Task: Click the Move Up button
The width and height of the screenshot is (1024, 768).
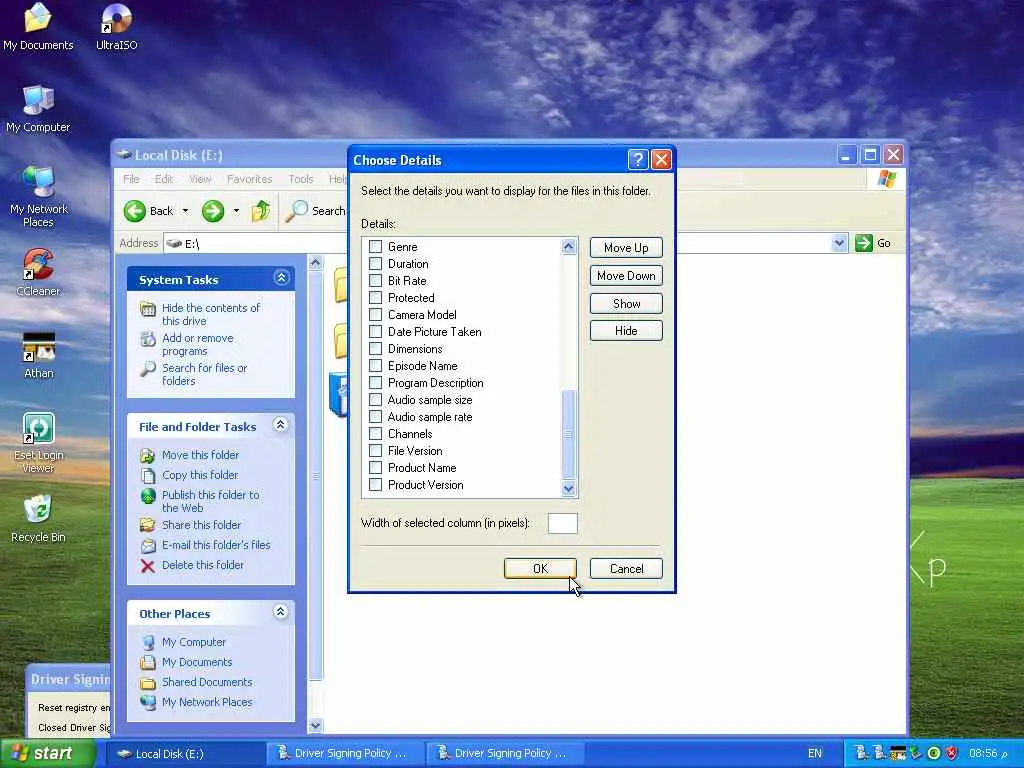Action: (626, 248)
